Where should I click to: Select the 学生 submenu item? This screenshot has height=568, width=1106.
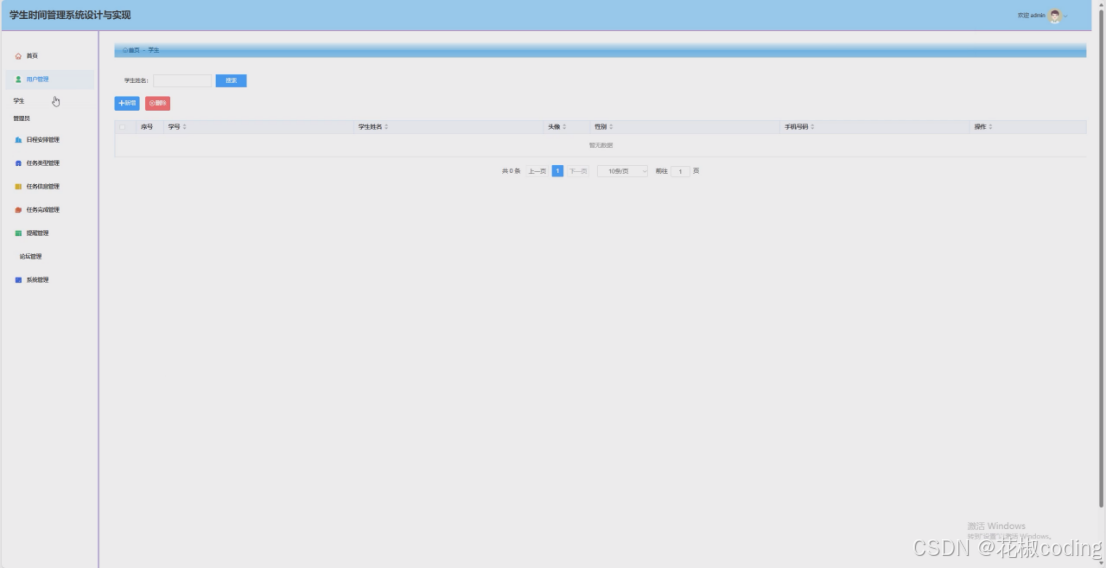(x=18, y=101)
